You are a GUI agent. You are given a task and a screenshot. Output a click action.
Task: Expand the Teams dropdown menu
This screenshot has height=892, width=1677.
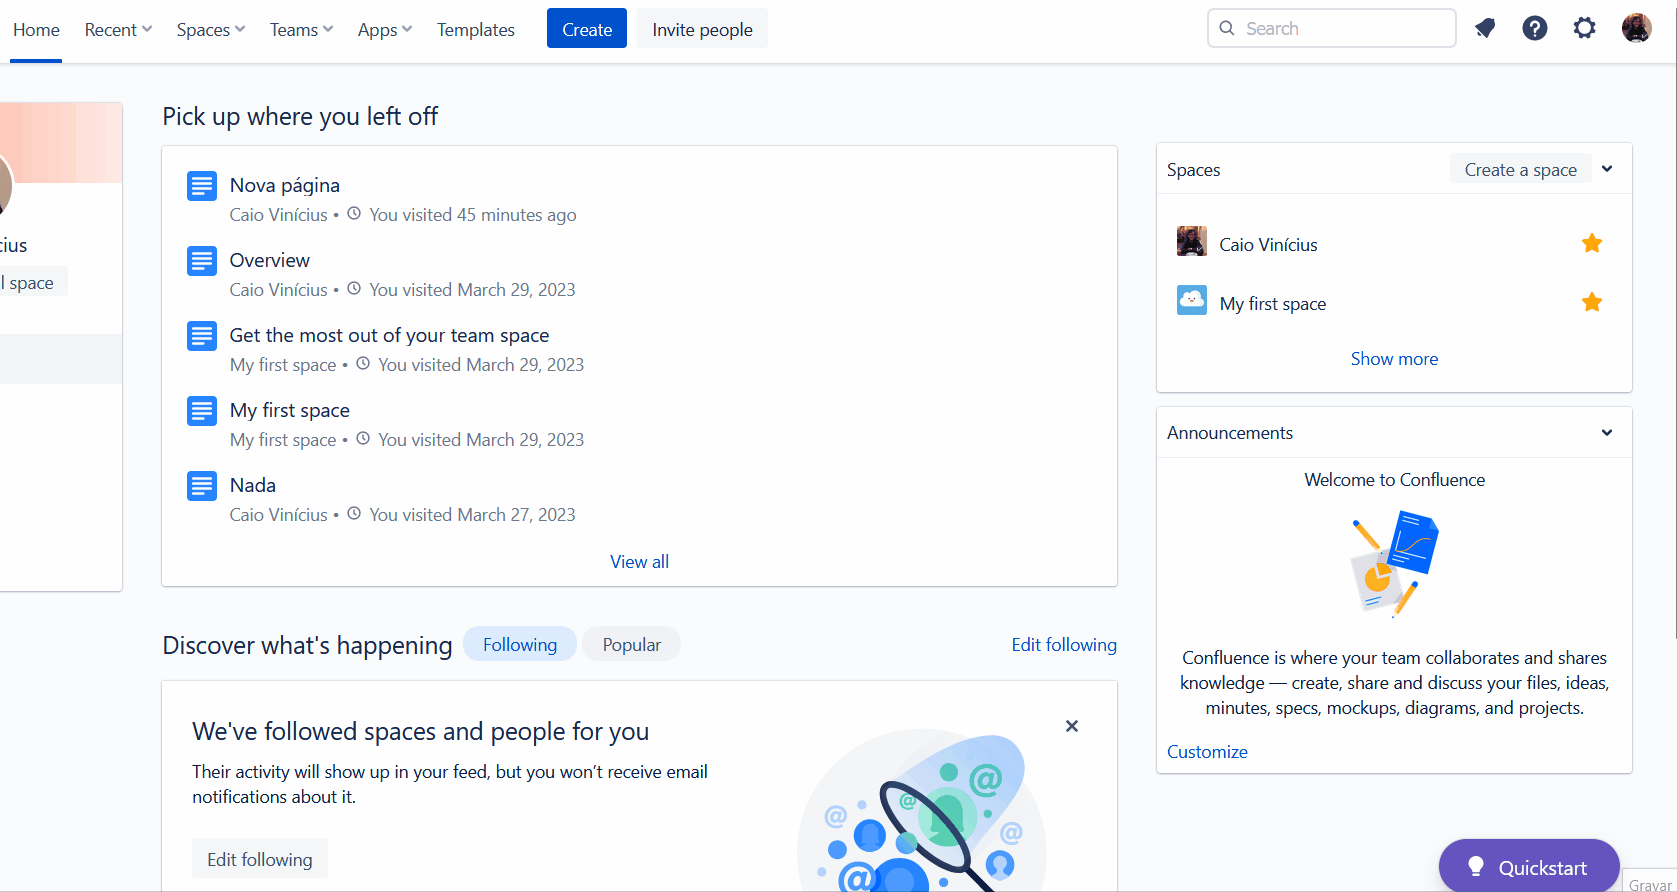pos(301,30)
